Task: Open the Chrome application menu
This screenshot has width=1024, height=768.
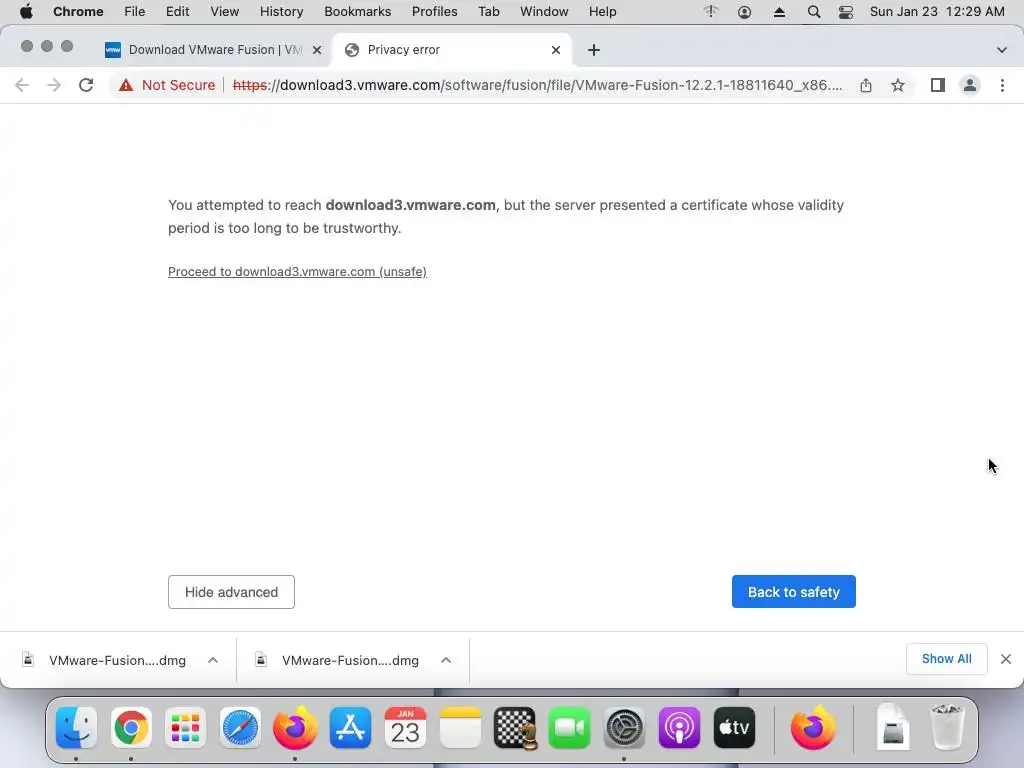Action: click(x=78, y=12)
